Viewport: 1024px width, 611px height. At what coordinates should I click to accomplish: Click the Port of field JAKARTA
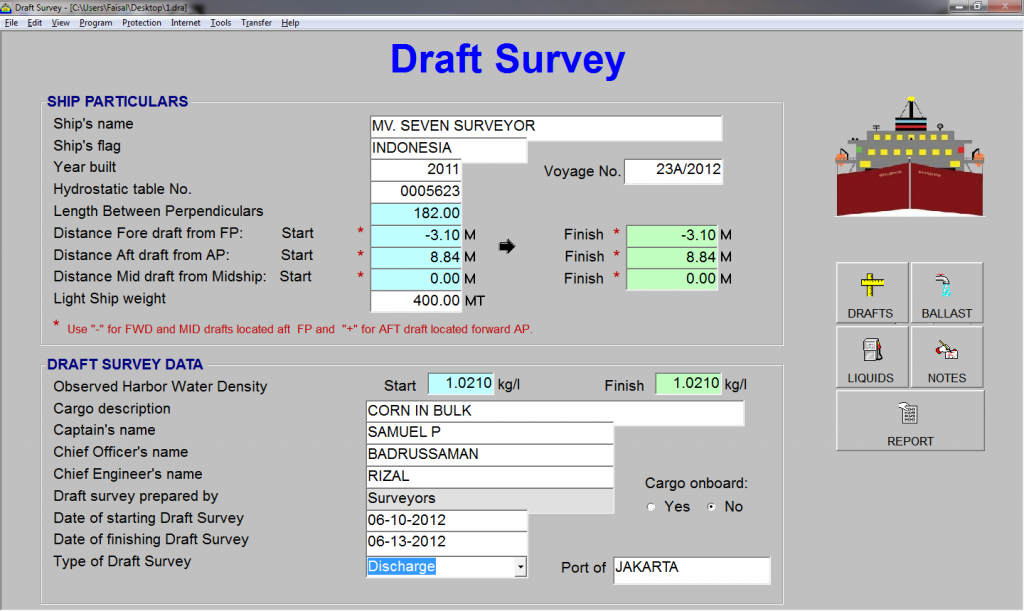(x=692, y=569)
